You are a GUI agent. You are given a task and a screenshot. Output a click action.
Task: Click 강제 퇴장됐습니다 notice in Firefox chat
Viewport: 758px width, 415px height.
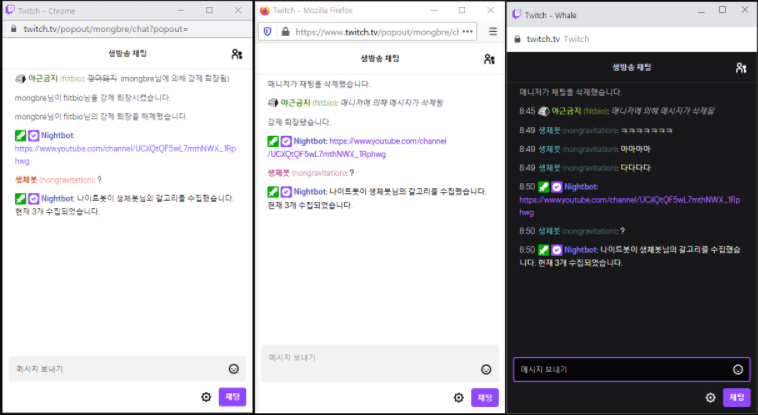pyautogui.click(x=299, y=122)
